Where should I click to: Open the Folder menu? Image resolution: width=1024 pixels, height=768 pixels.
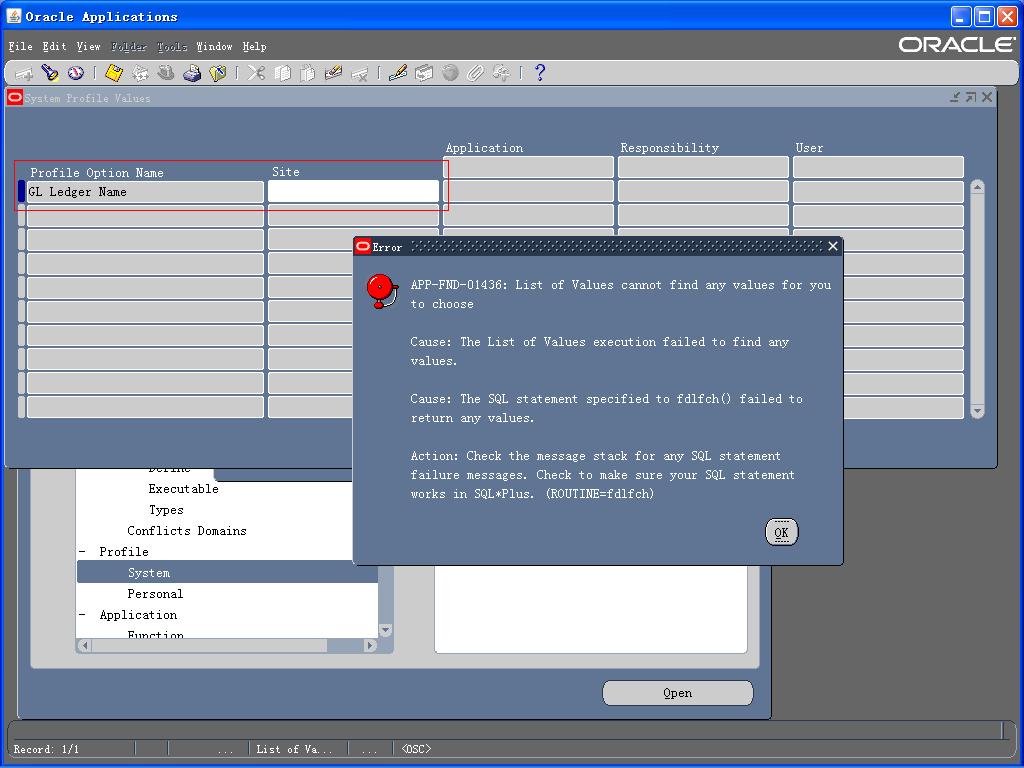click(x=129, y=46)
